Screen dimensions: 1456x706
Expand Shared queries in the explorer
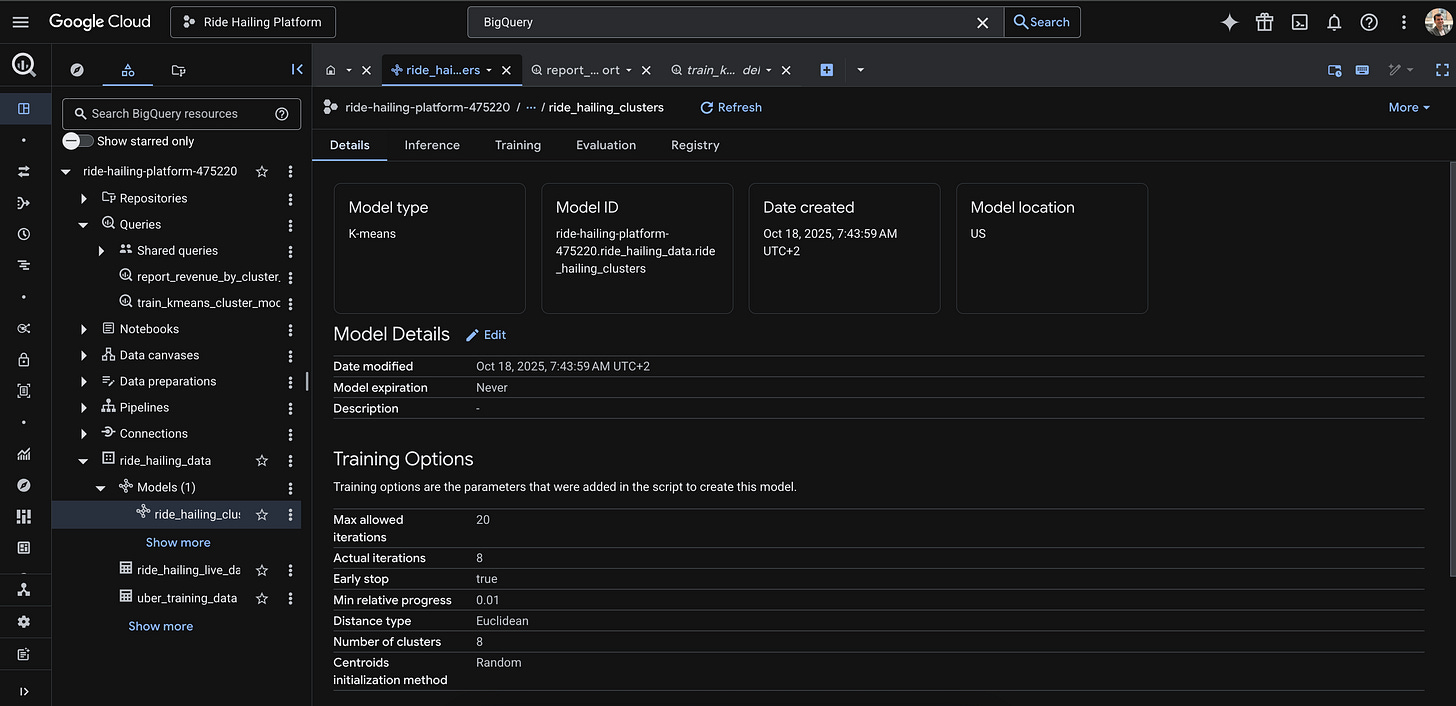[101, 250]
